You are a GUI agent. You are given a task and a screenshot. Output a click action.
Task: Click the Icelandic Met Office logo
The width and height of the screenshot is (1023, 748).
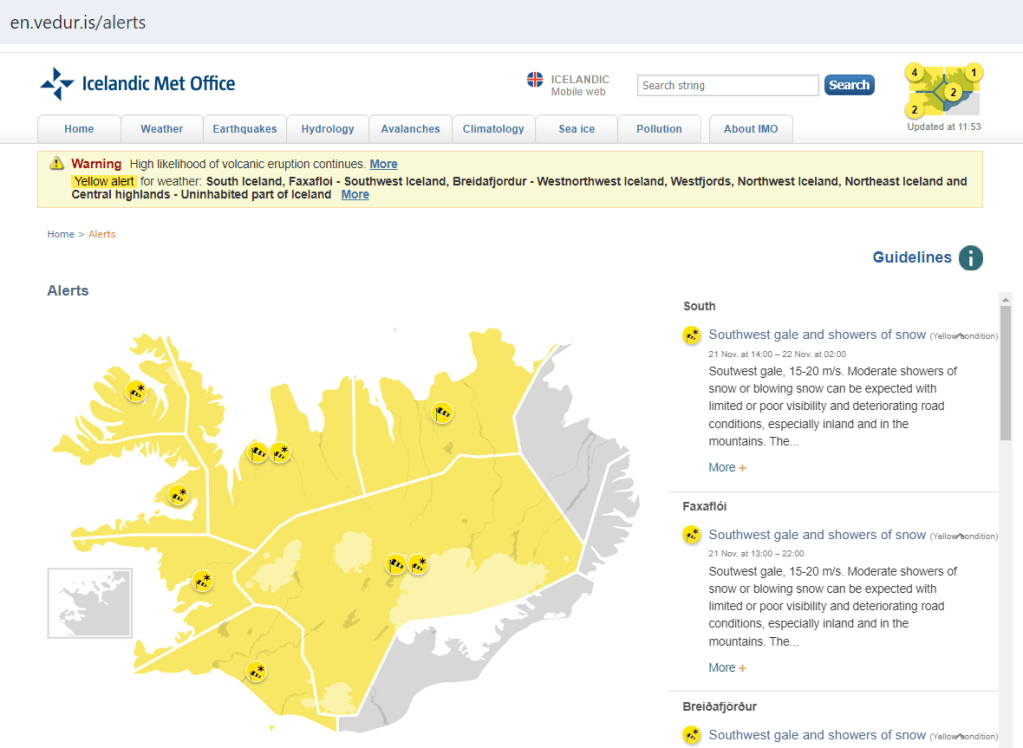[x=138, y=84]
